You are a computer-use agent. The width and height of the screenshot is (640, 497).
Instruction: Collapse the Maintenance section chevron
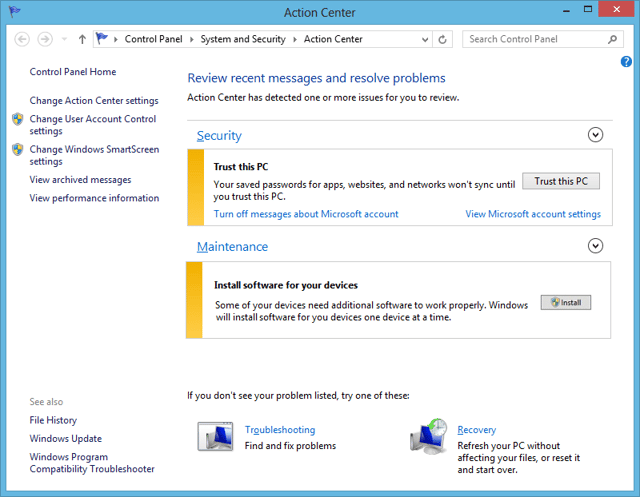(x=596, y=246)
